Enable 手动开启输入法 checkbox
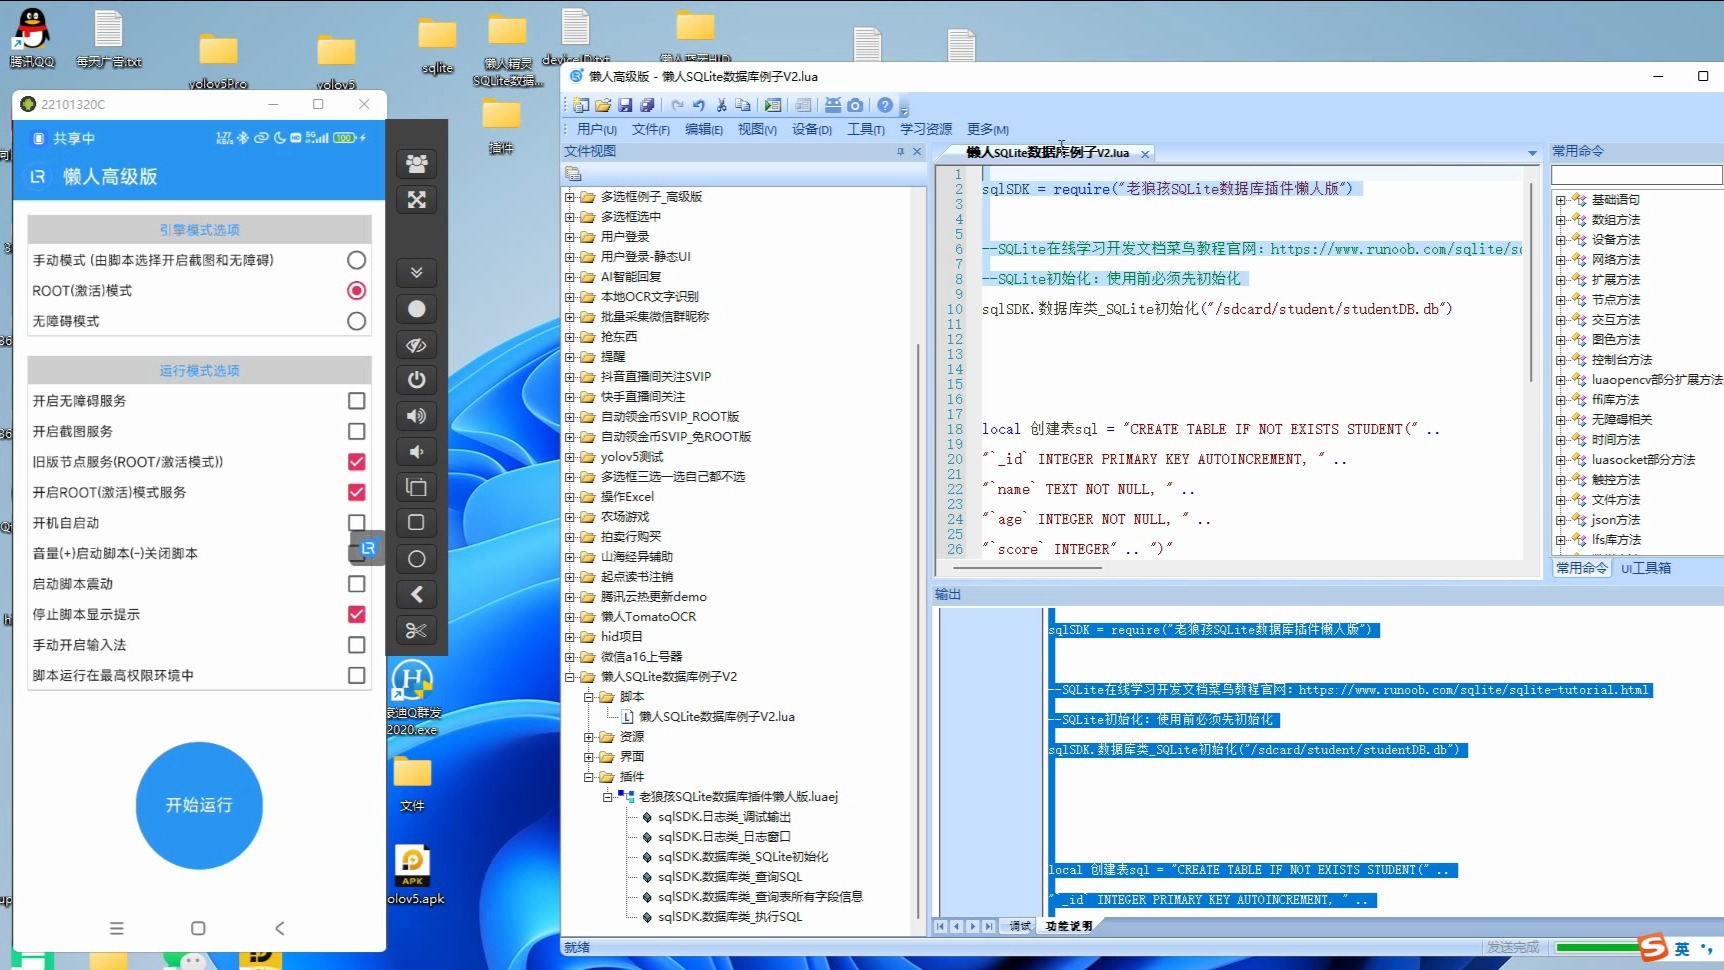The width and height of the screenshot is (1724, 970). coord(356,645)
